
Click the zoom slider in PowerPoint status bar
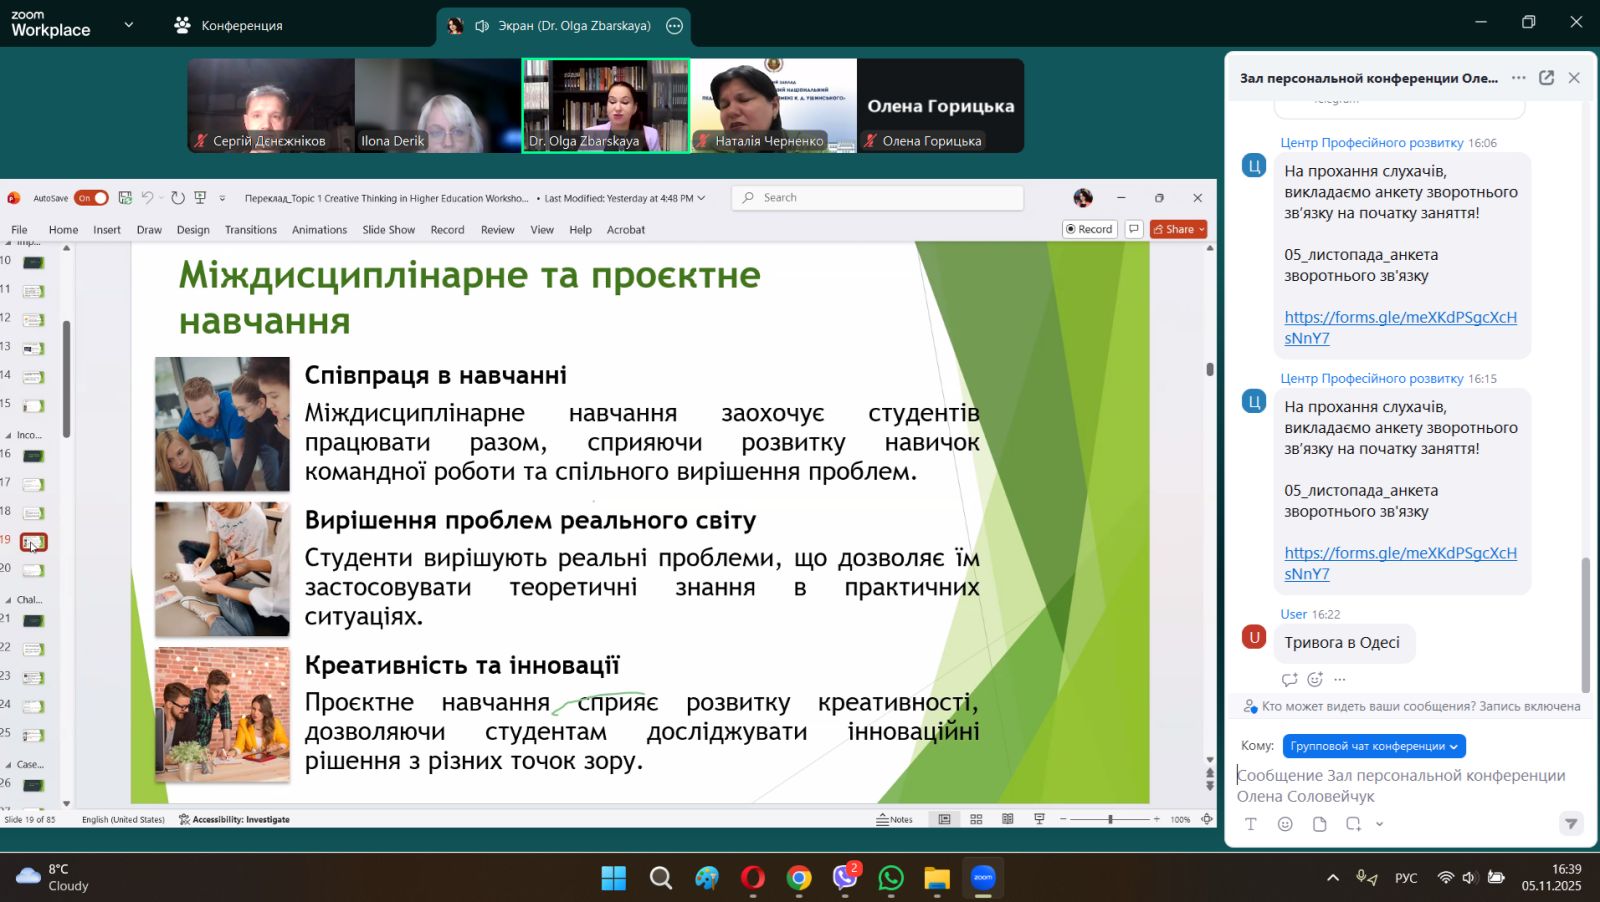coord(1110,819)
